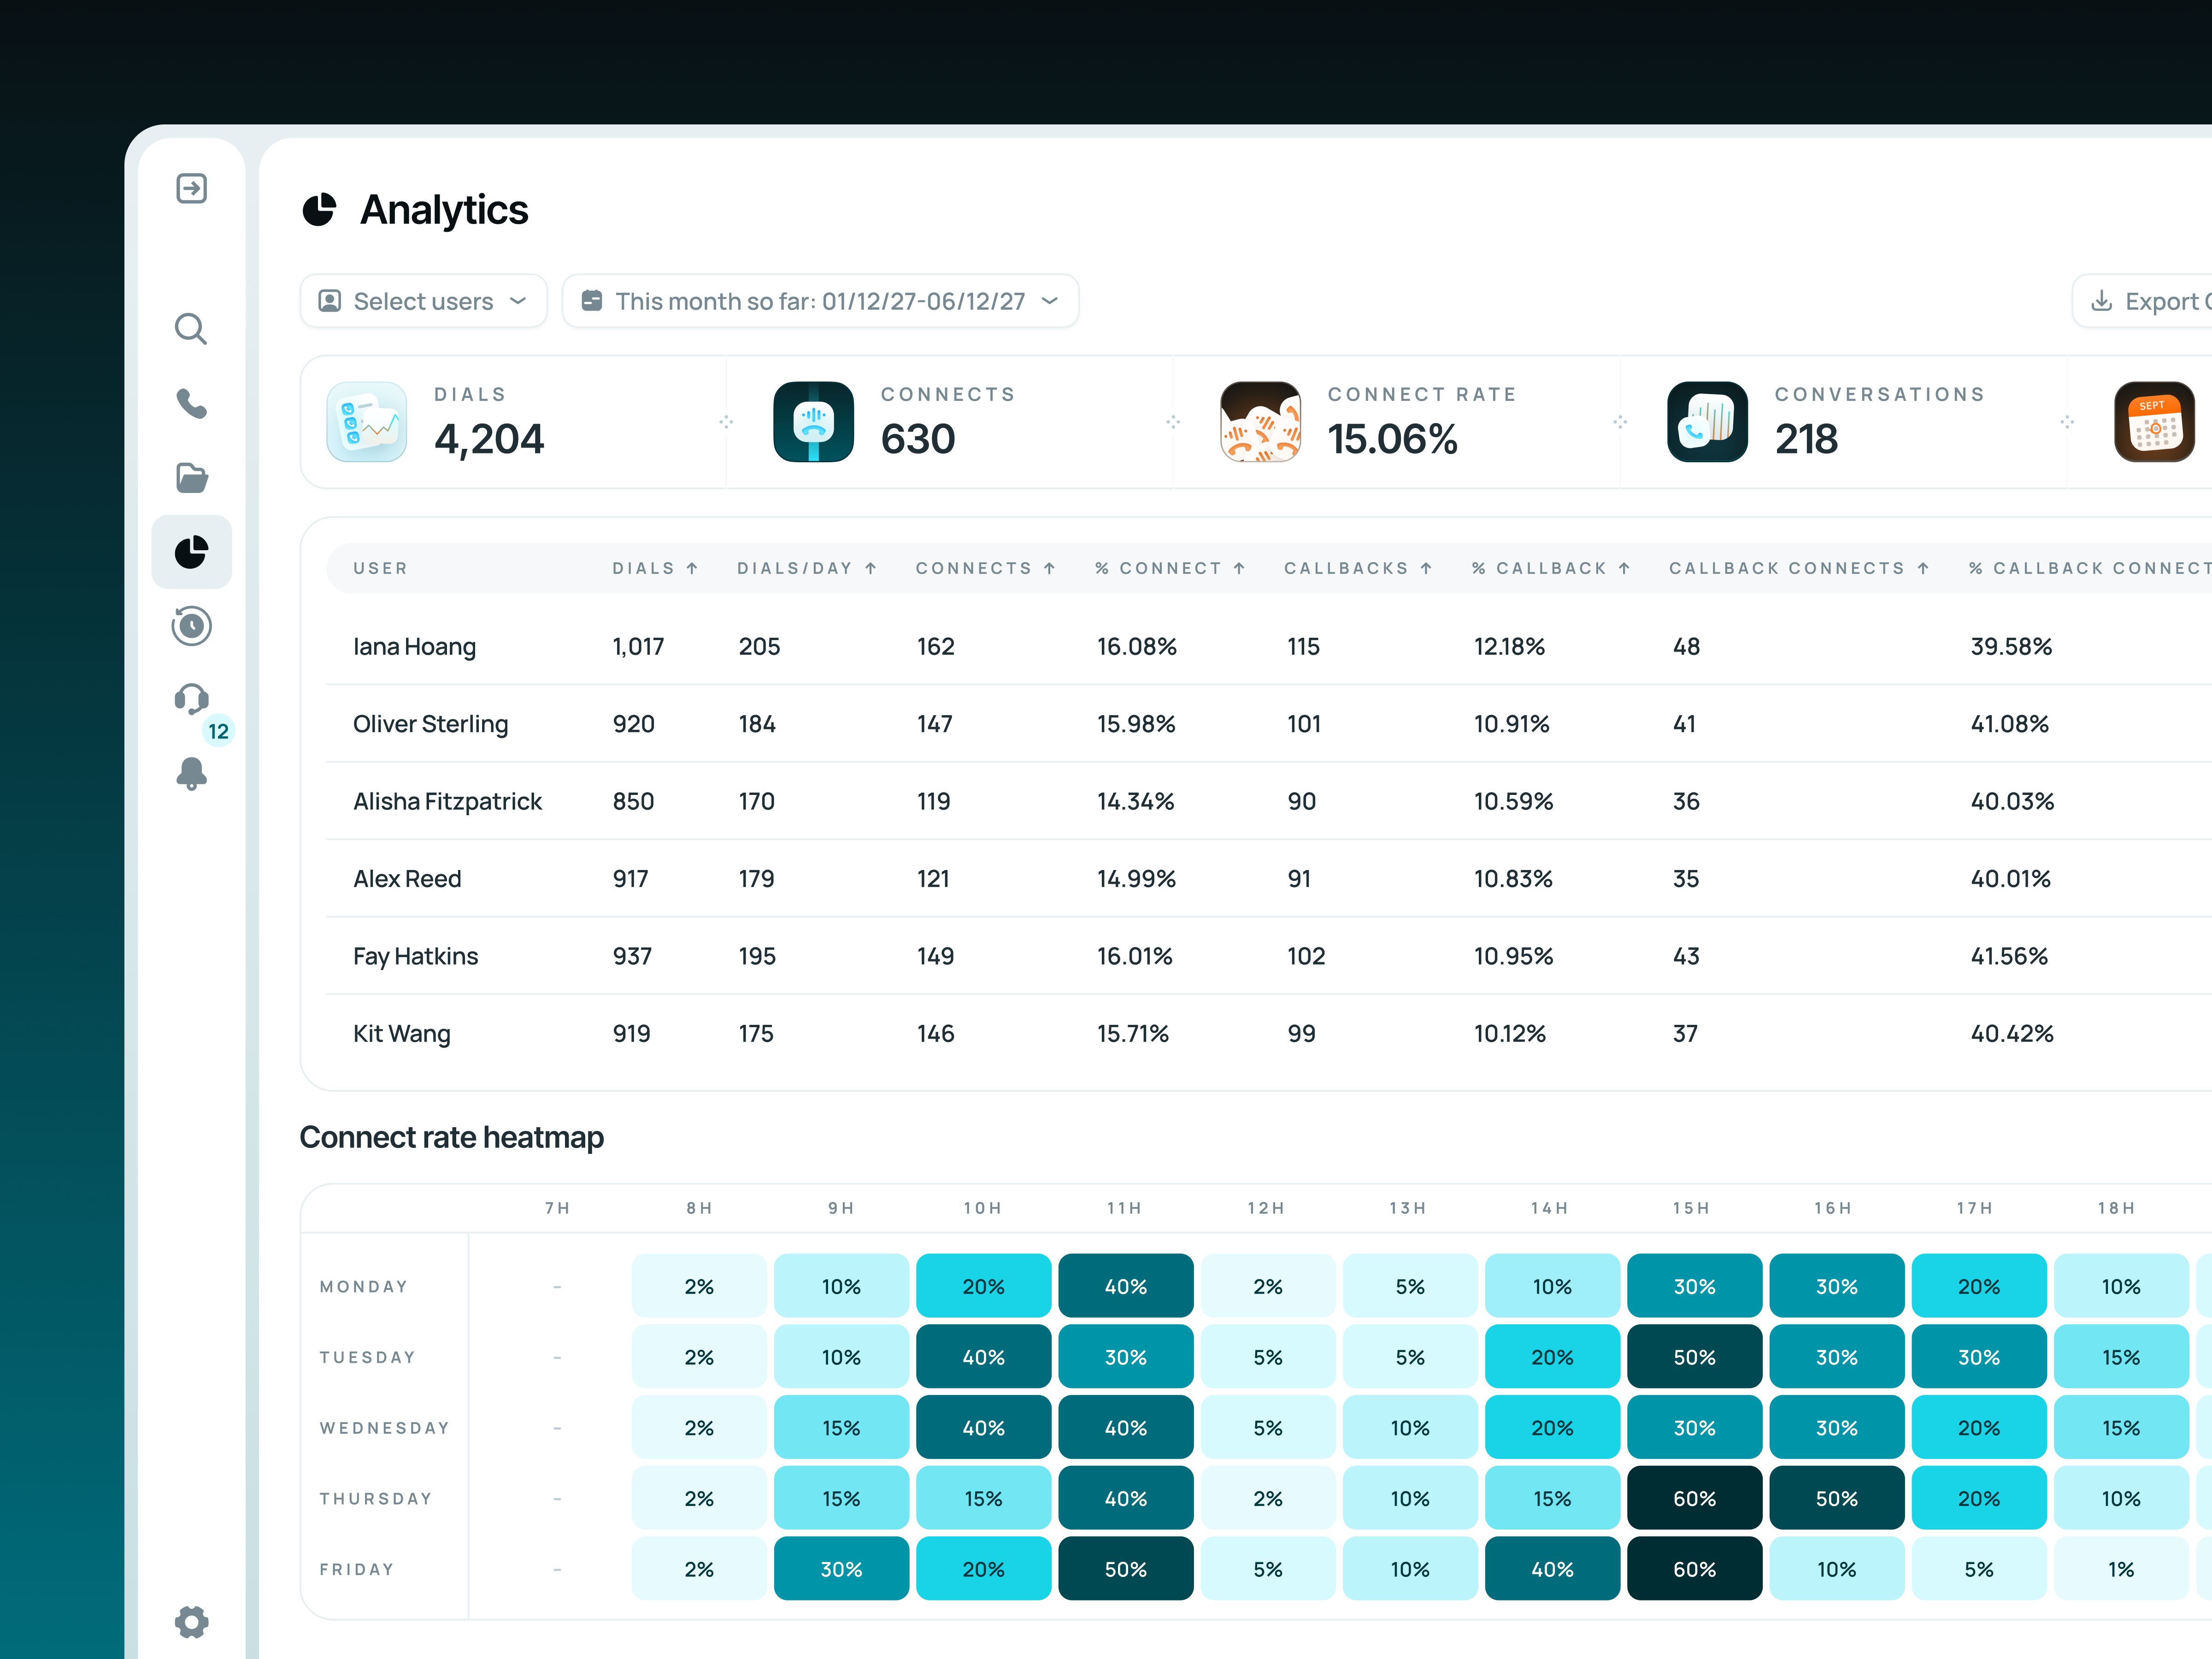Click the calendar SEPT card icon
This screenshot has width=2212, height=1659.
point(2154,422)
